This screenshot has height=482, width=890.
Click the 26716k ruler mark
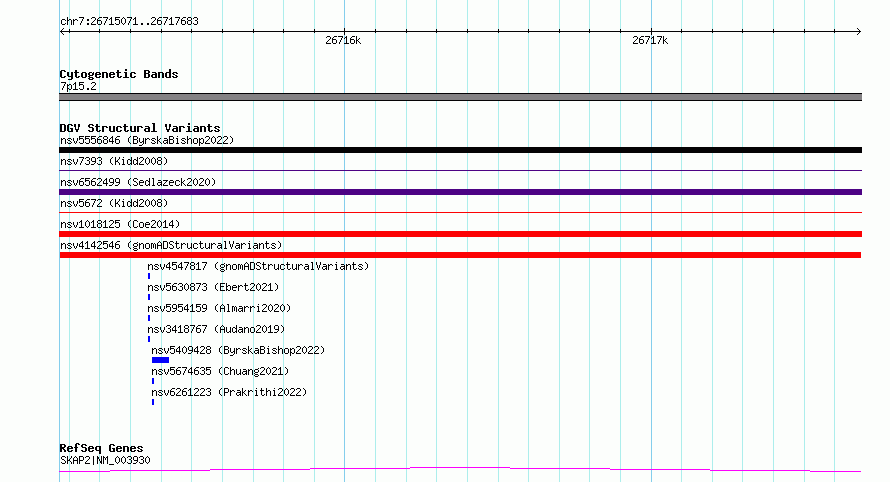[x=343, y=40]
